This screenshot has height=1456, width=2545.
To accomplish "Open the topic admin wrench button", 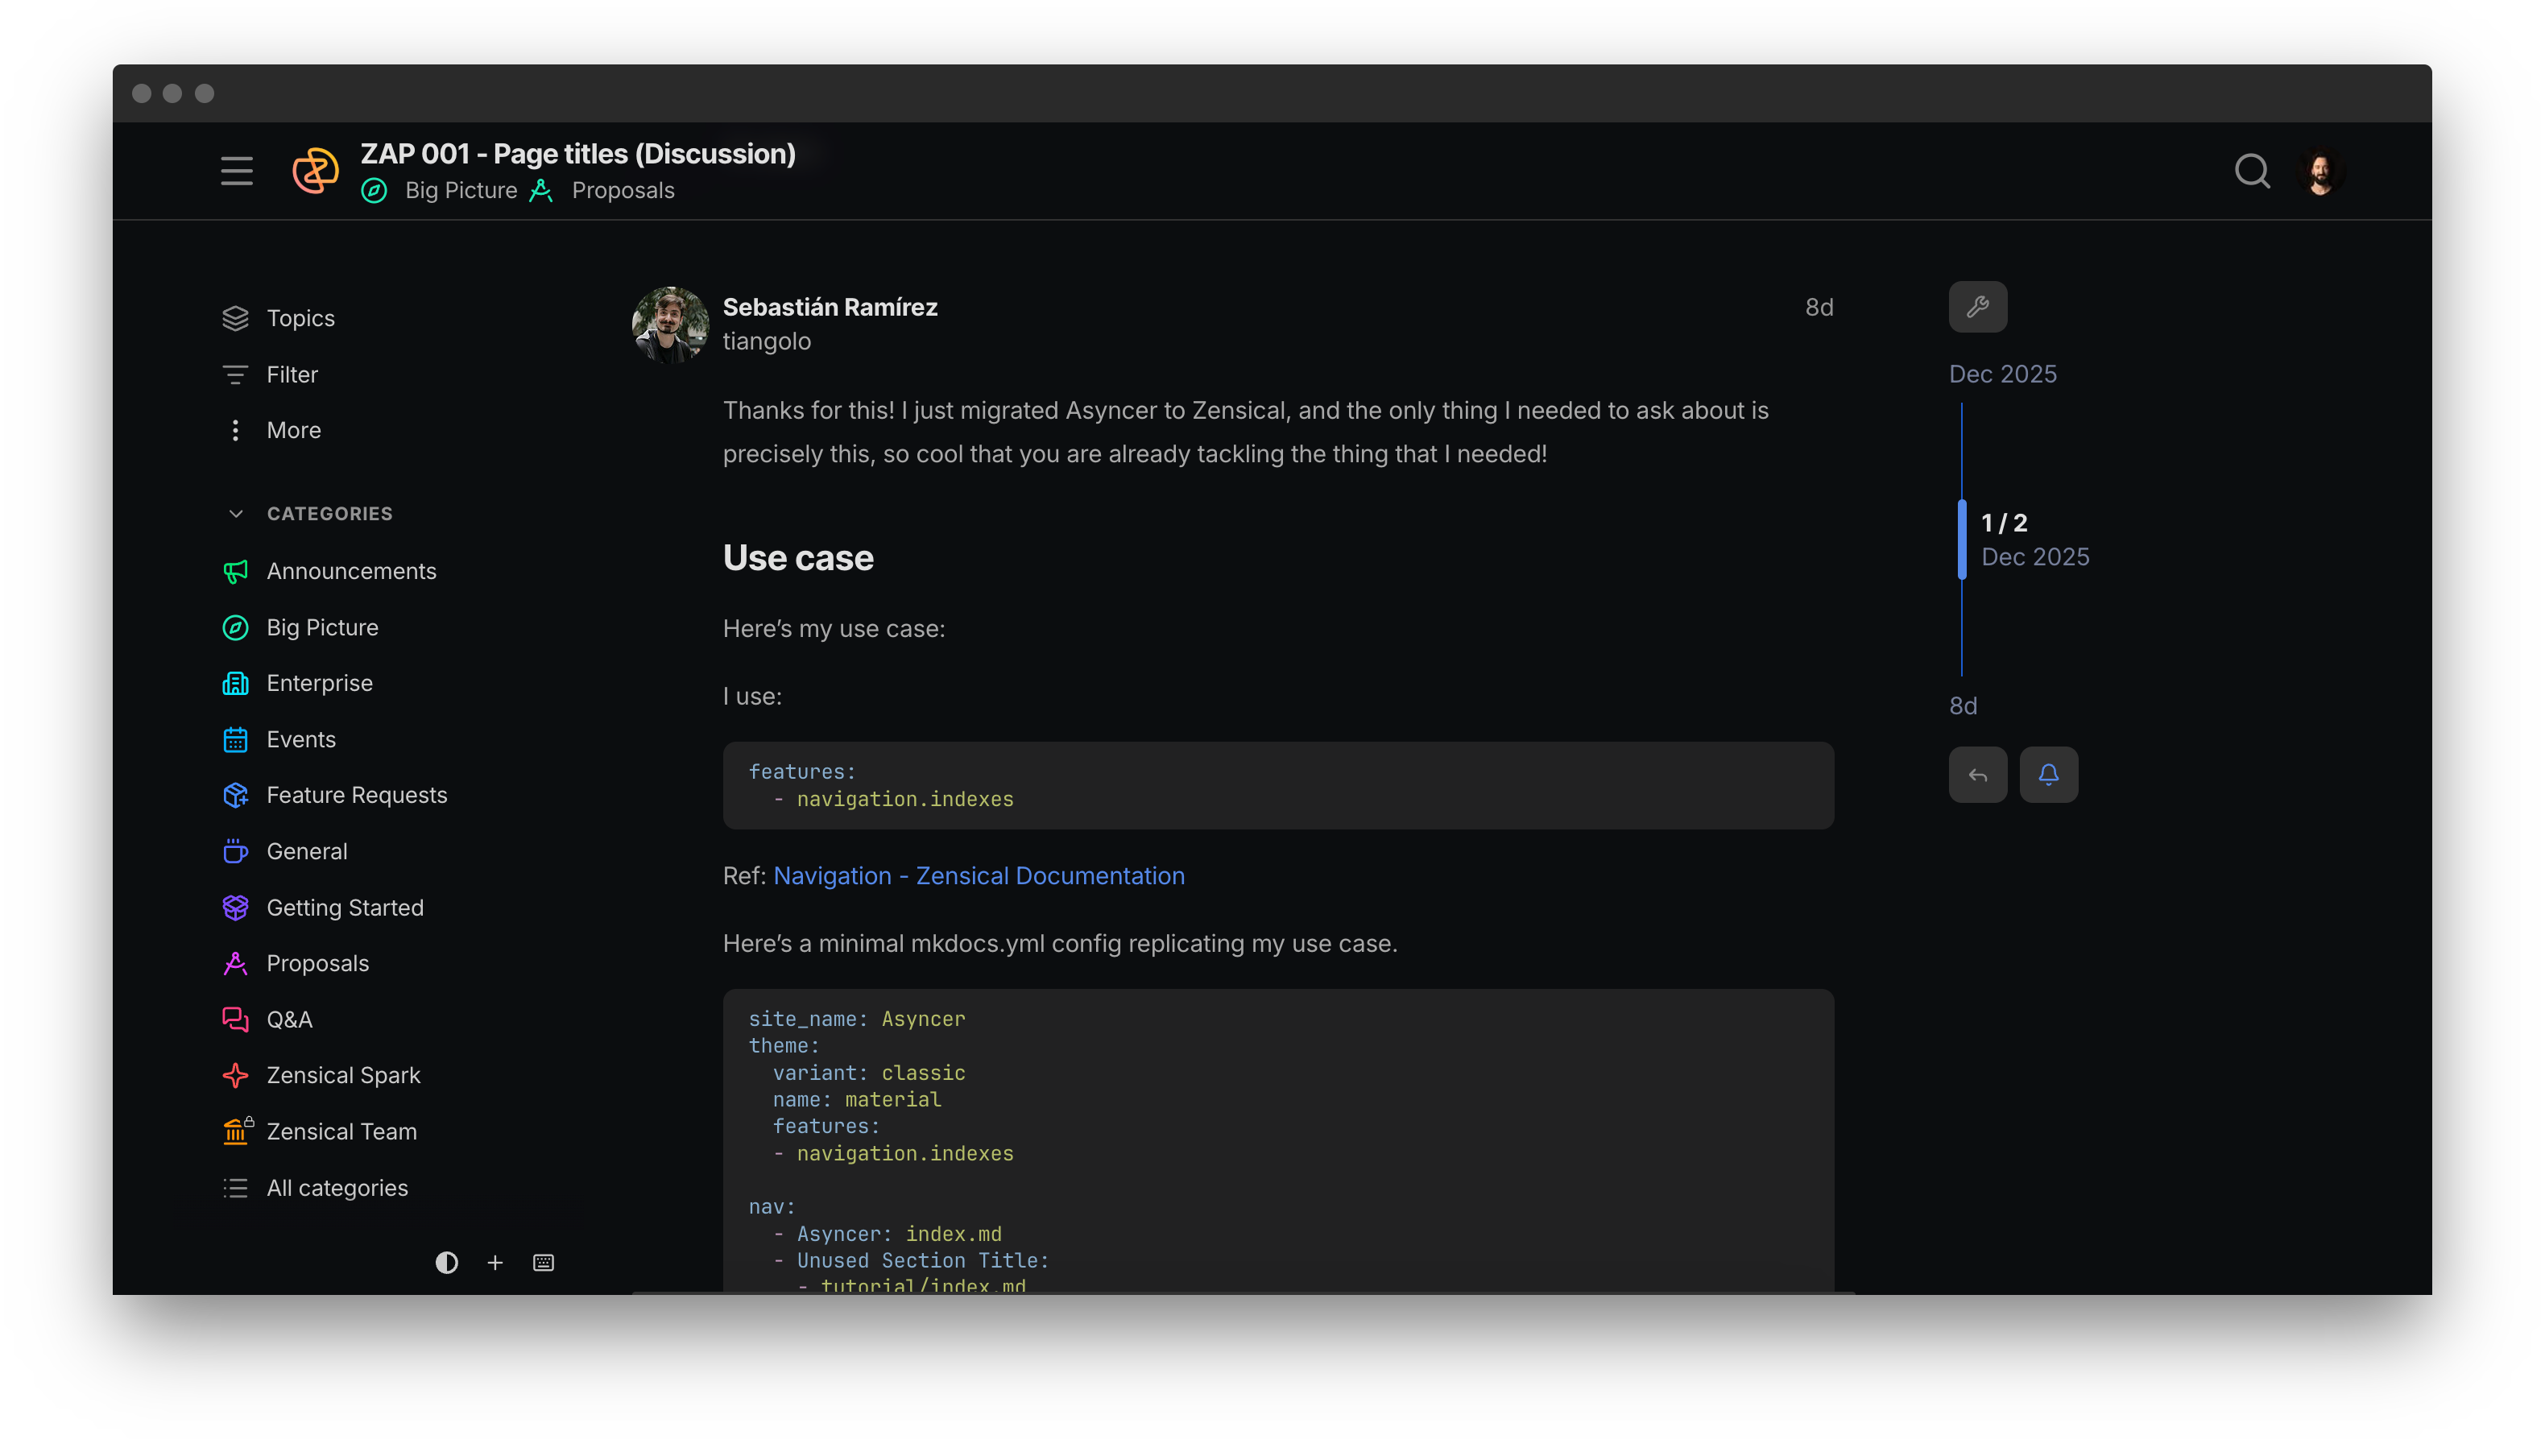I will pyautogui.click(x=1977, y=307).
